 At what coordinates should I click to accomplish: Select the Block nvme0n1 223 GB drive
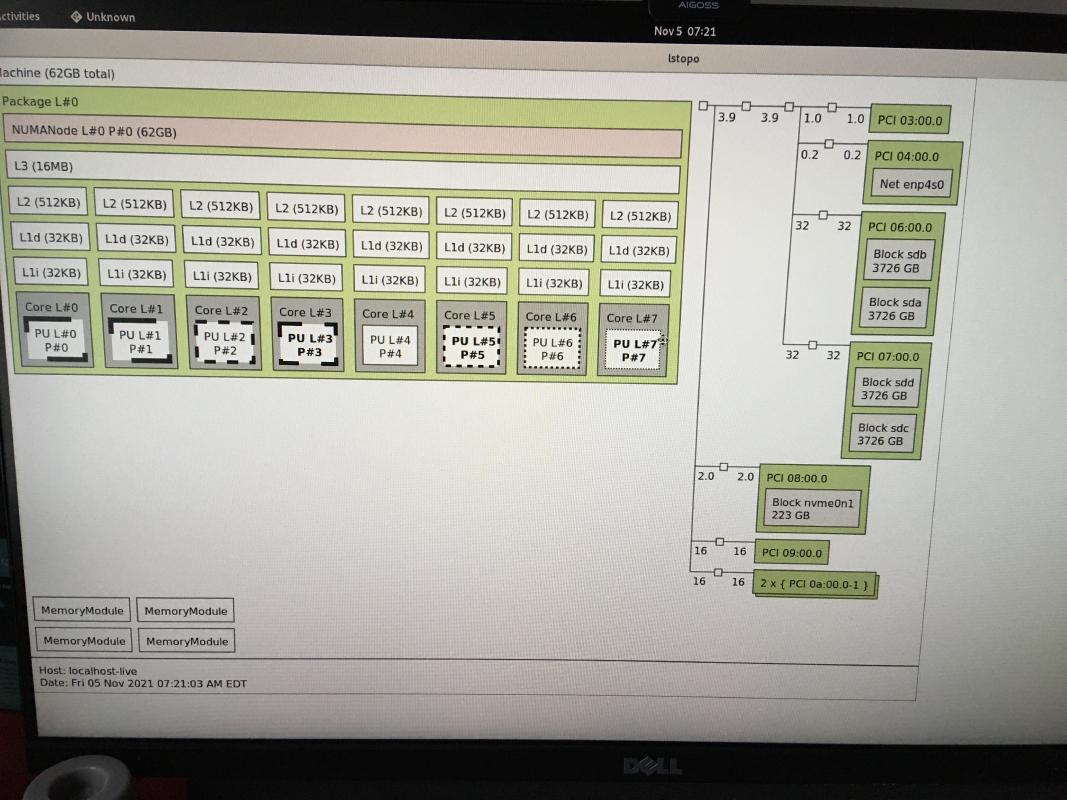pyautogui.click(x=812, y=509)
